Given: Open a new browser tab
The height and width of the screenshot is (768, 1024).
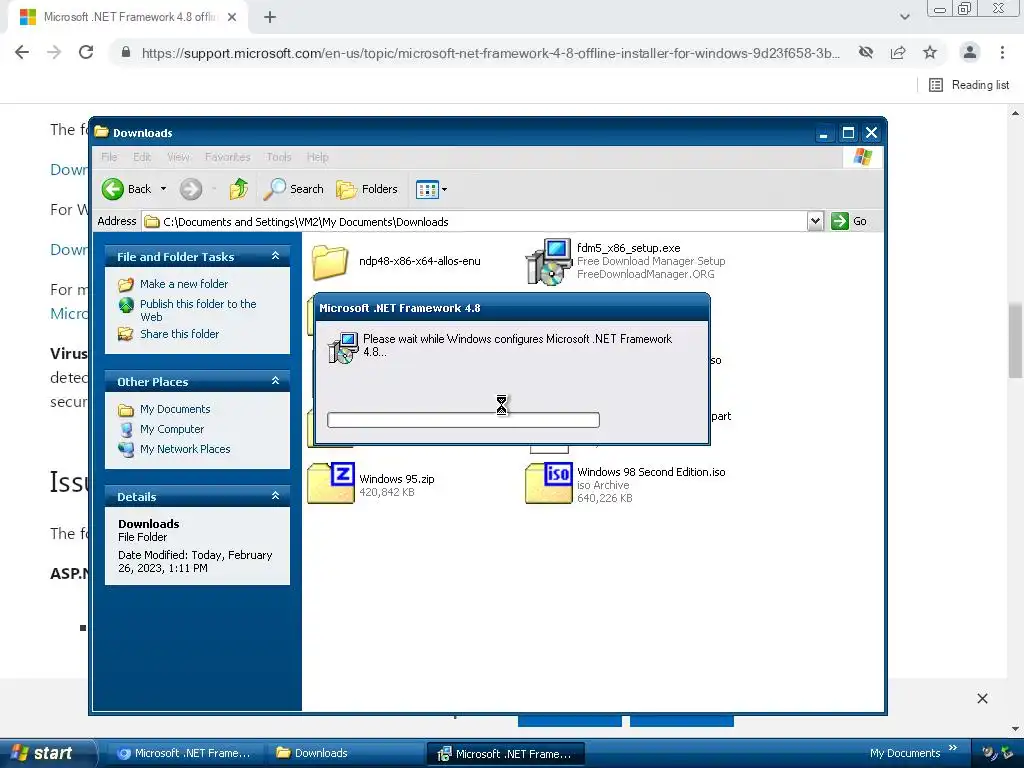Looking at the screenshot, I should coord(270,18).
